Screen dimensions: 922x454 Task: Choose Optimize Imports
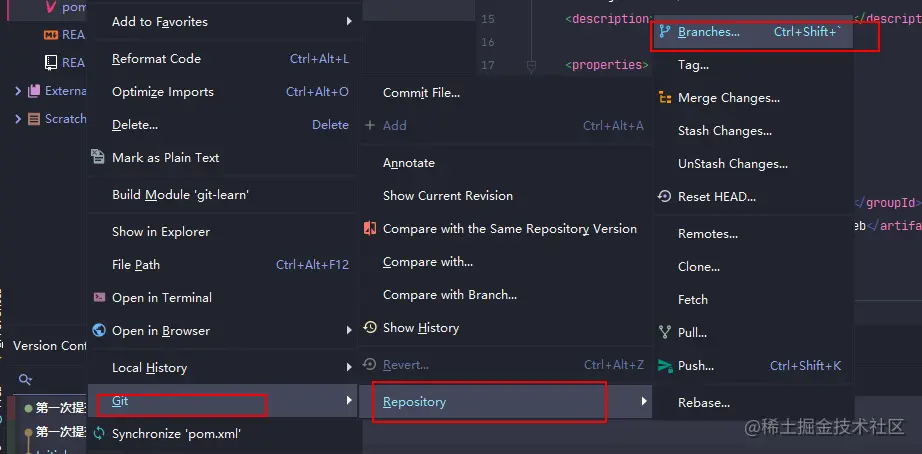pos(222,92)
